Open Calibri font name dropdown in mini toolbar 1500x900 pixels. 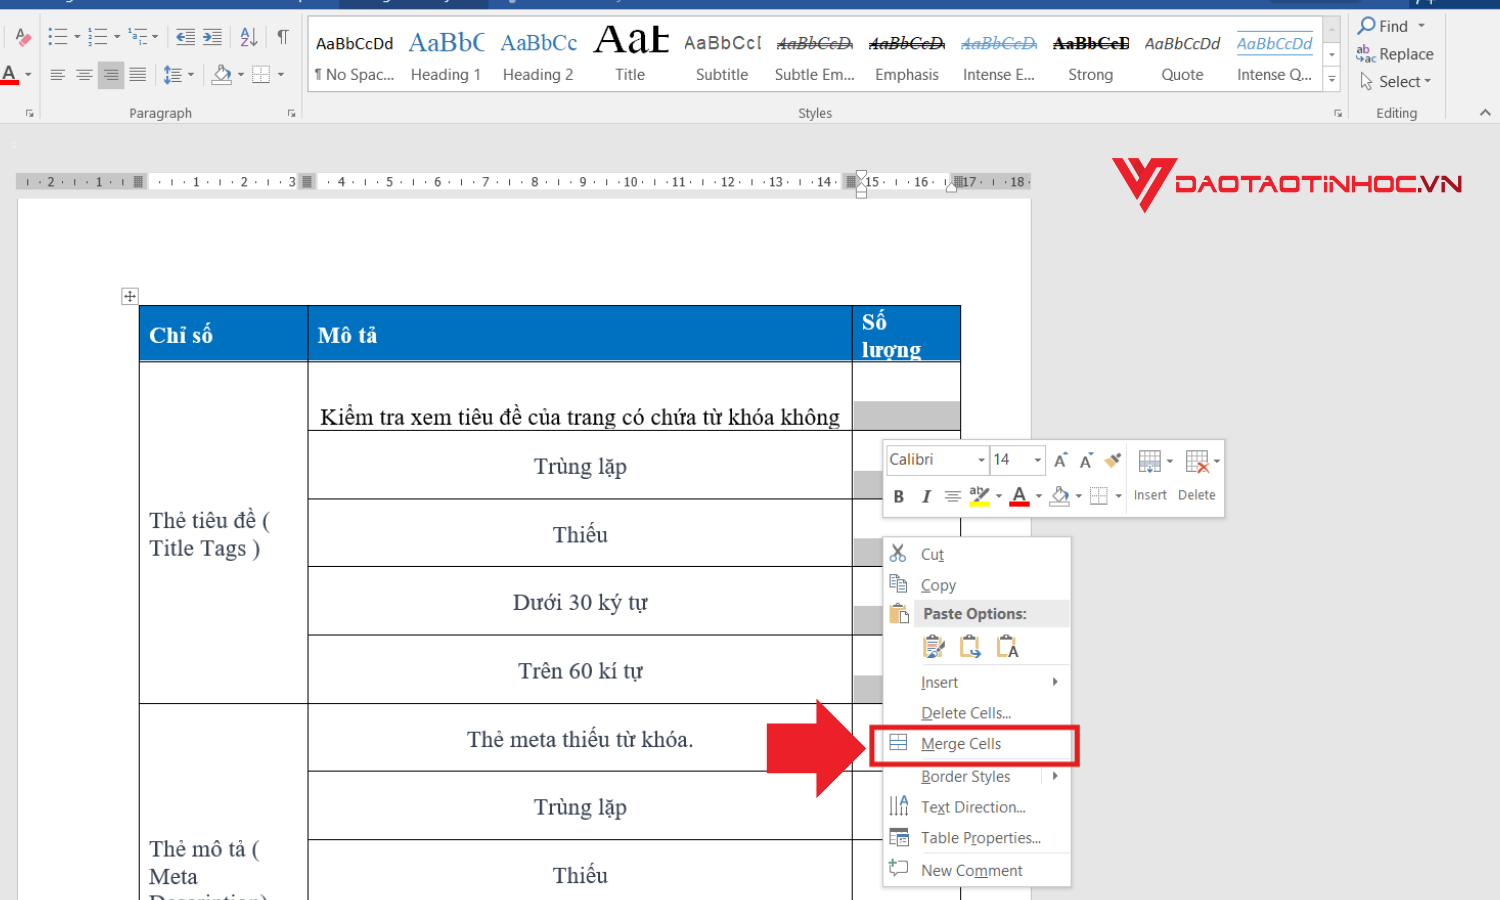(981, 460)
